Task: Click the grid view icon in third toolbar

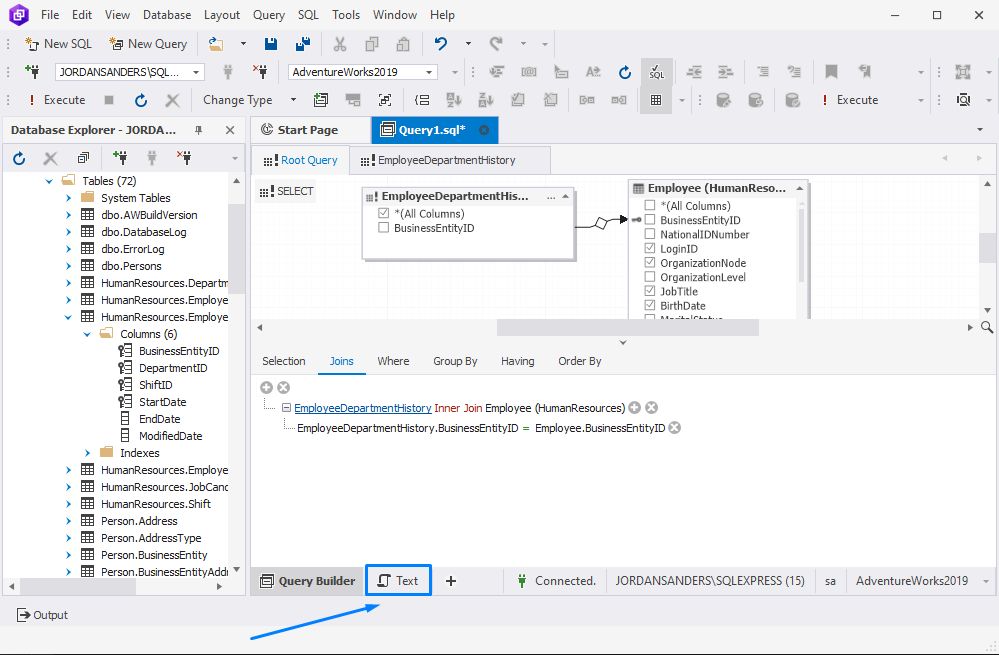Action: [656, 100]
